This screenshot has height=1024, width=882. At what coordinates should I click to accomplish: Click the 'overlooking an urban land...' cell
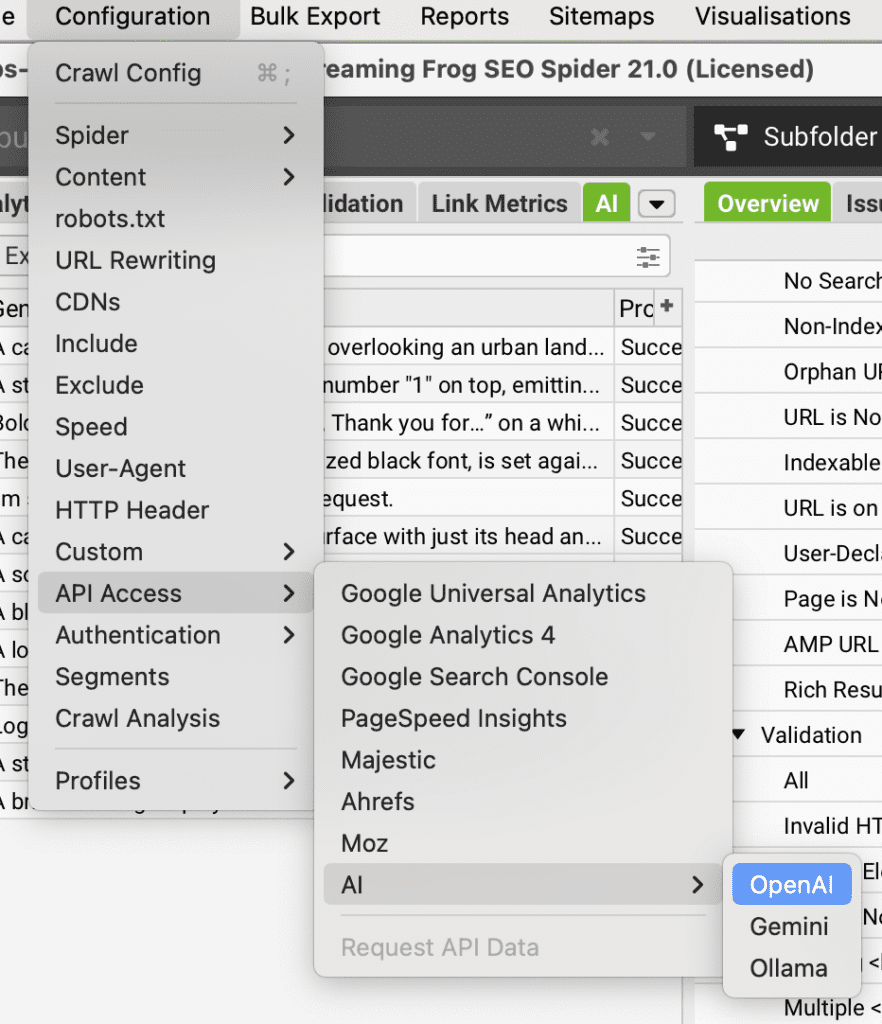click(469, 347)
